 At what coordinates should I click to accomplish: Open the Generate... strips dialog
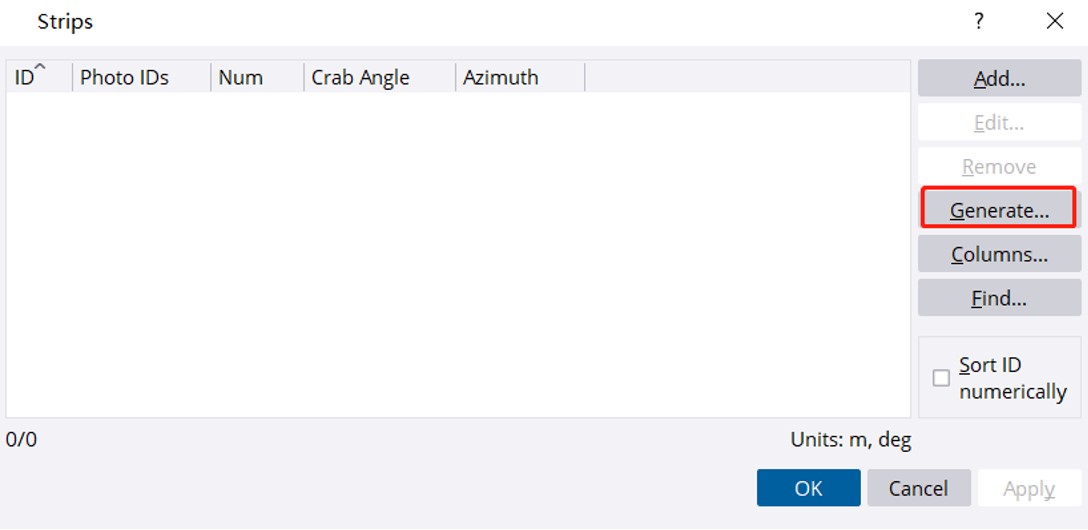click(998, 210)
